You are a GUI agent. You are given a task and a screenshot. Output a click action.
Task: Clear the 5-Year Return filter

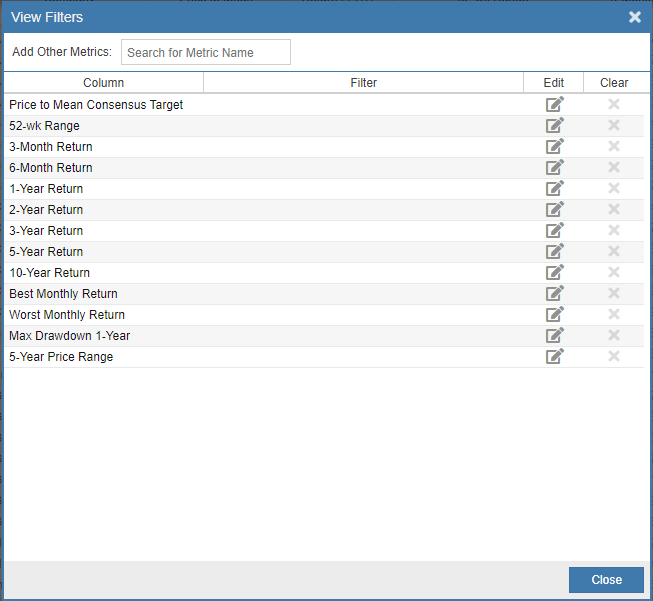tap(614, 251)
